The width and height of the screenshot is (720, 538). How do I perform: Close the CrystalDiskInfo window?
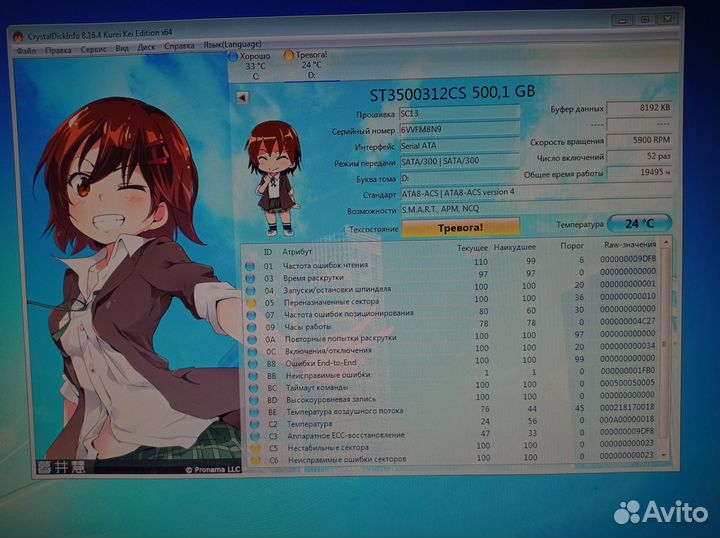pyautogui.click(x=667, y=19)
